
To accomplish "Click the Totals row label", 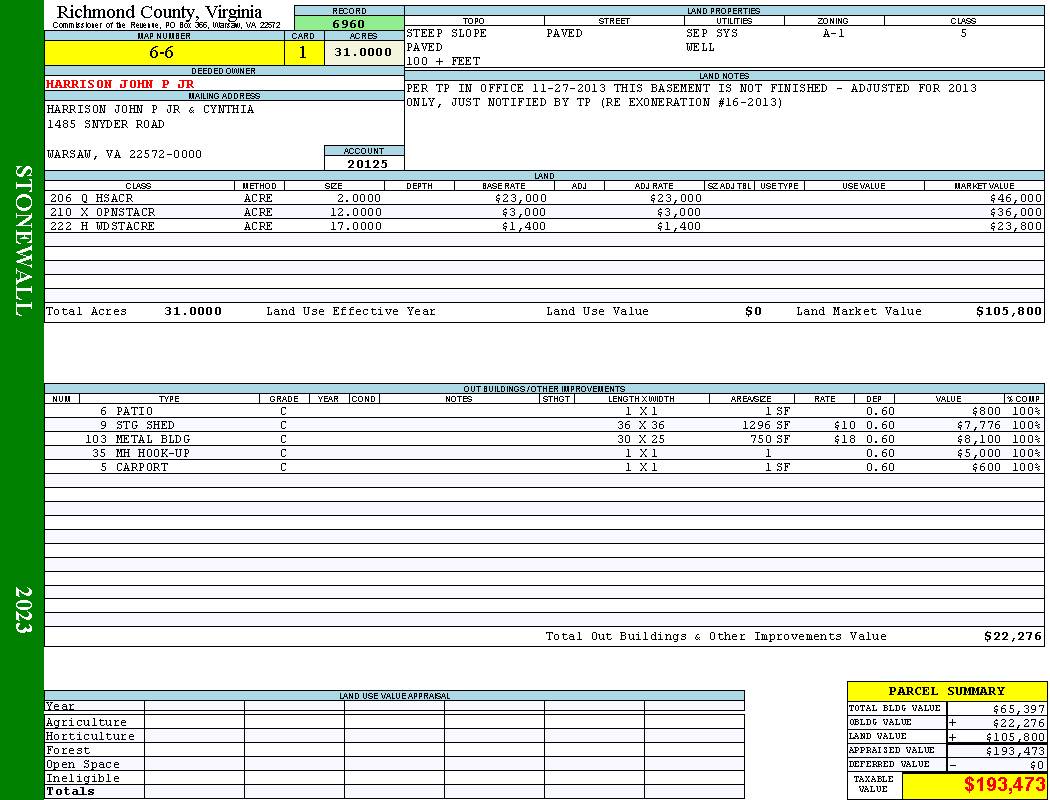I will (70, 791).
